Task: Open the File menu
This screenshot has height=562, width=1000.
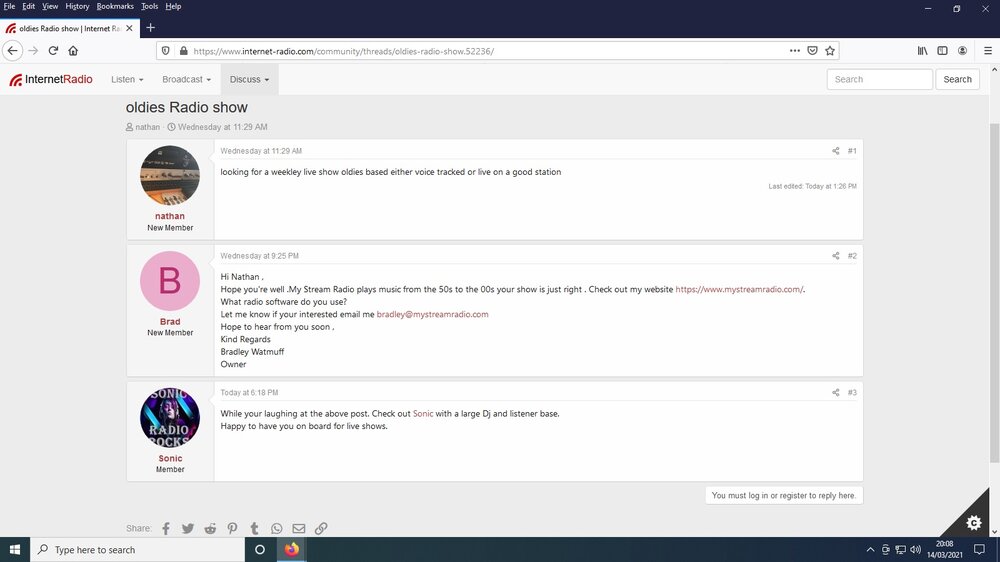Action: [9, 6]
